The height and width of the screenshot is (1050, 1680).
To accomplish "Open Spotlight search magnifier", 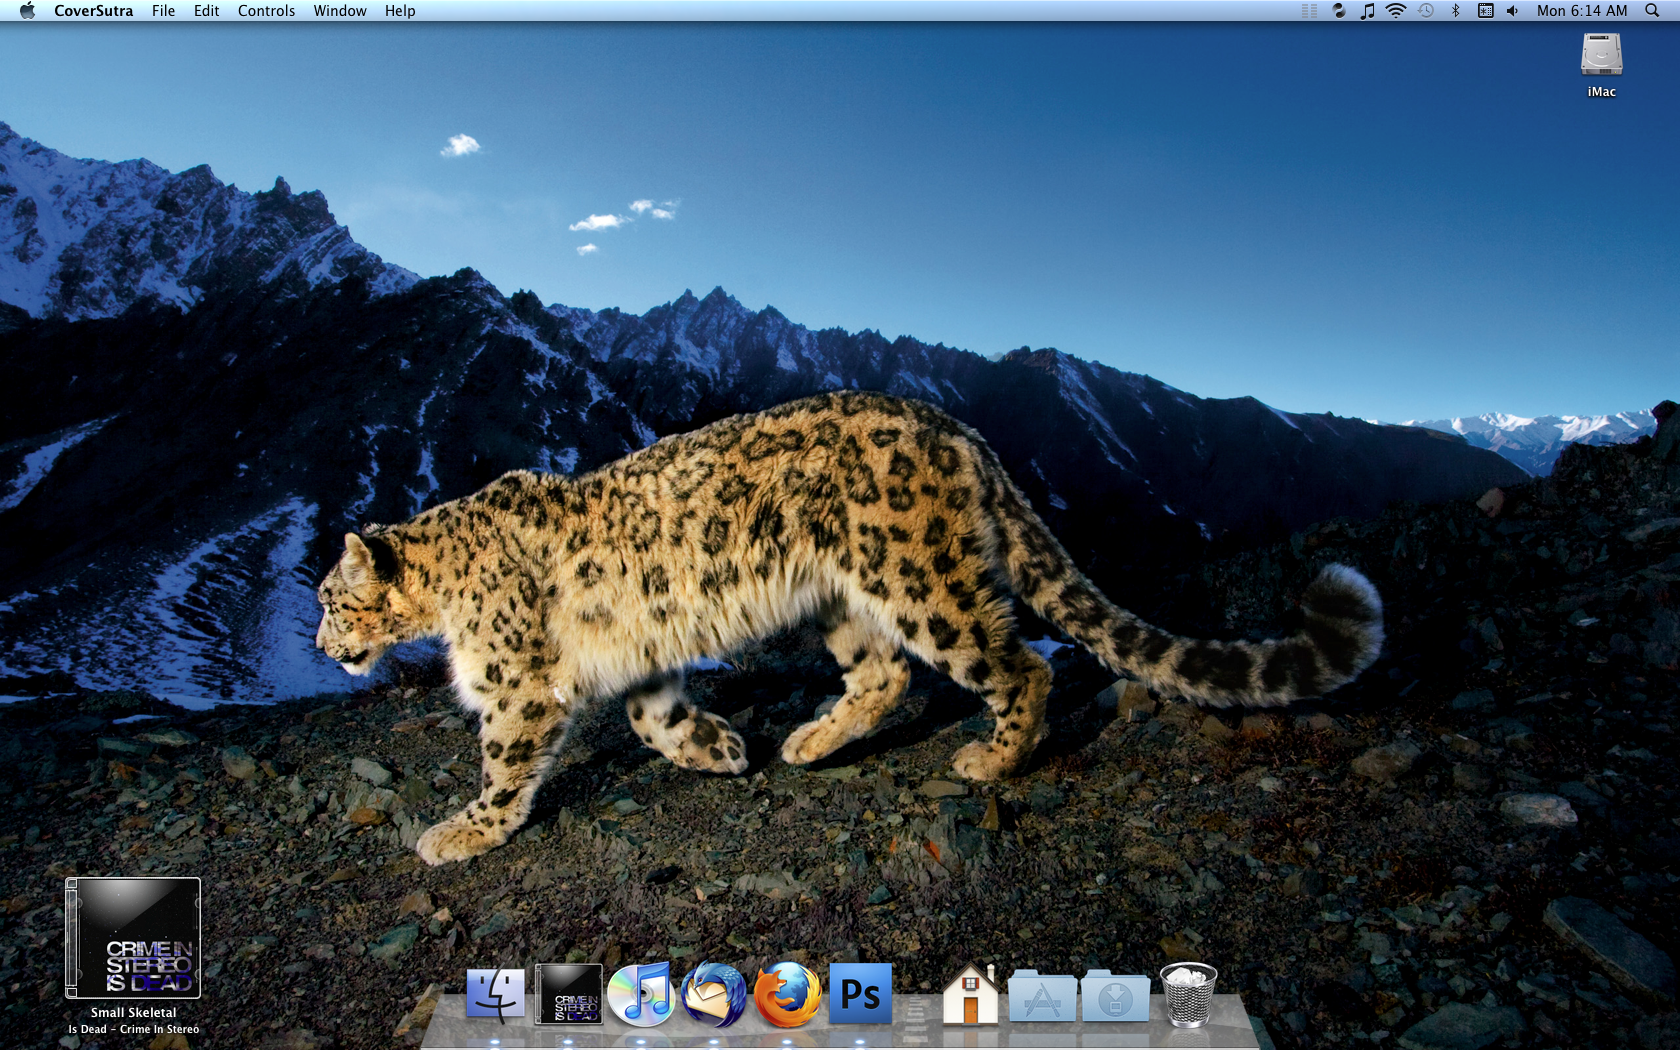I will 1652,11.
